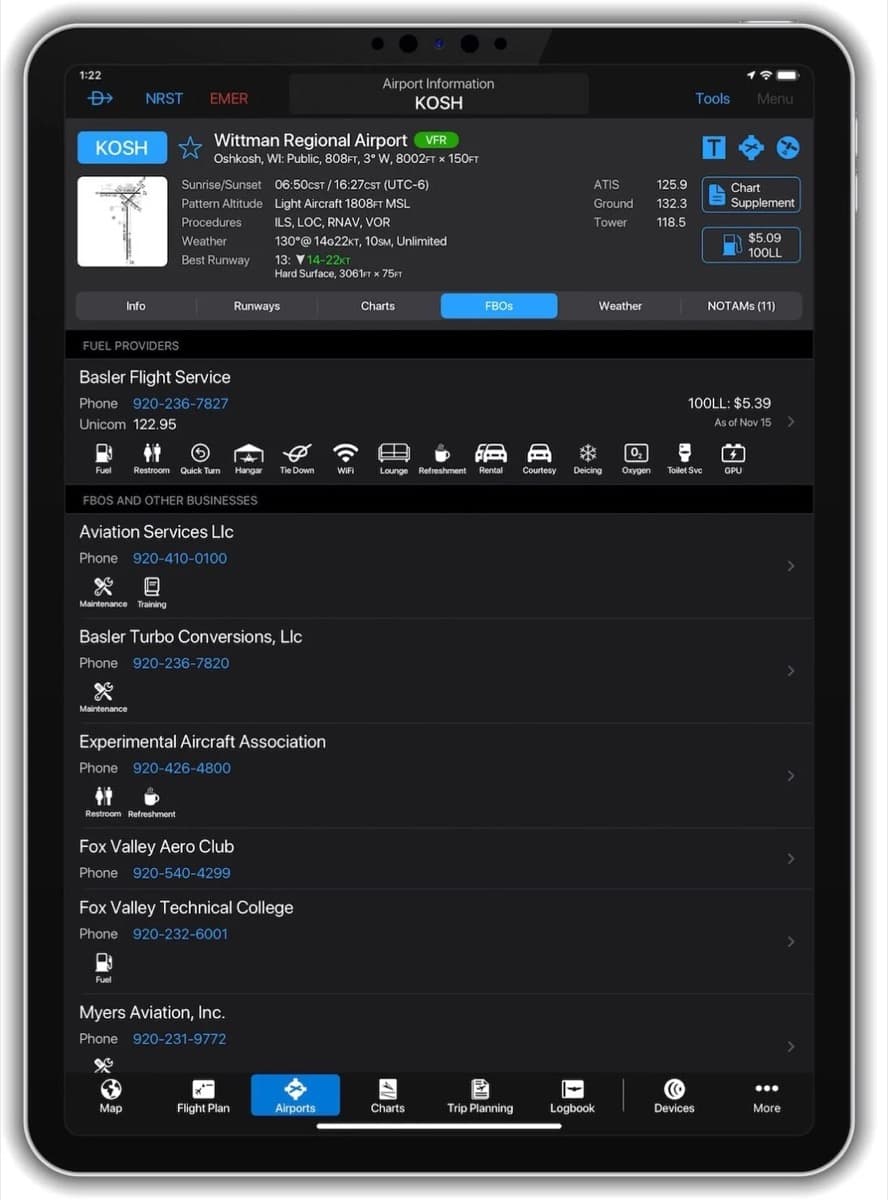Tap the Deicing snowflake icon
The image size is (888, 1200).
pos(588,458)
